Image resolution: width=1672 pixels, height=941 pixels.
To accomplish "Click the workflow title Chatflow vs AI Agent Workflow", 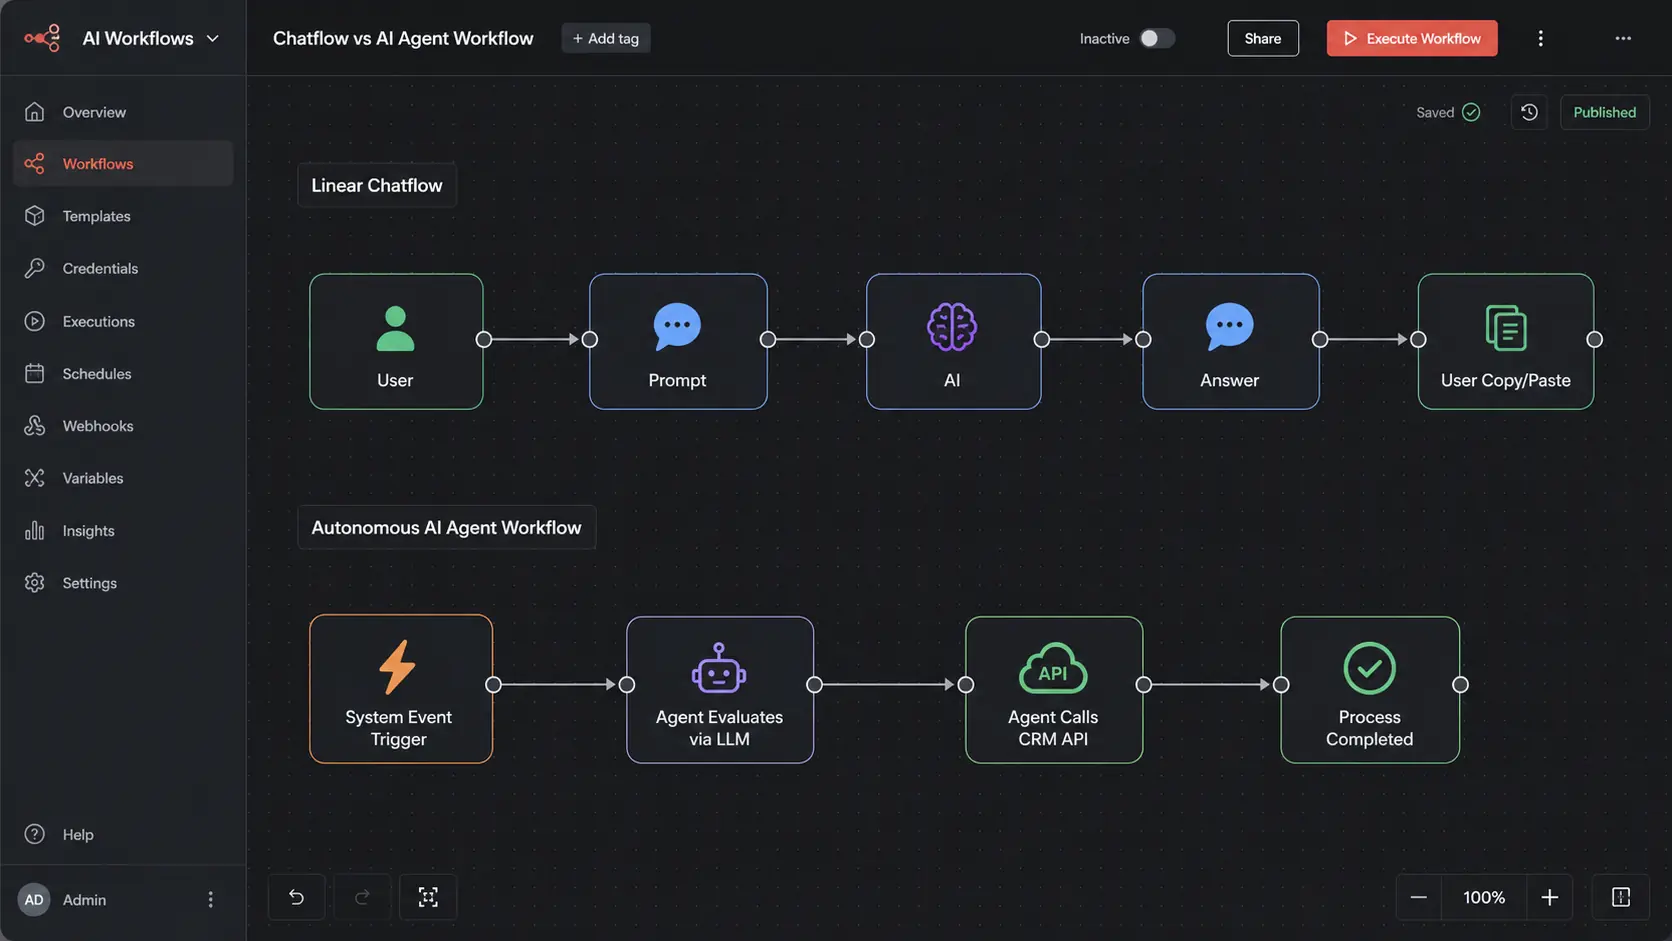I will pos(403,38).
